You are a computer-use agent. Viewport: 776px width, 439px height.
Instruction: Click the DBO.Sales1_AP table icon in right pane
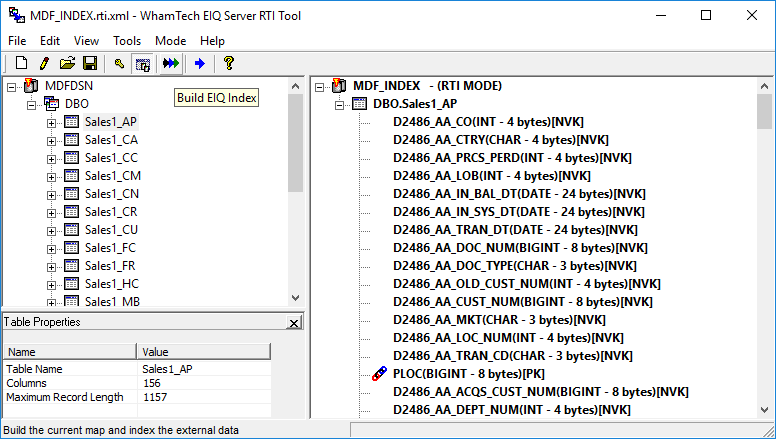(x=359, y=103)
